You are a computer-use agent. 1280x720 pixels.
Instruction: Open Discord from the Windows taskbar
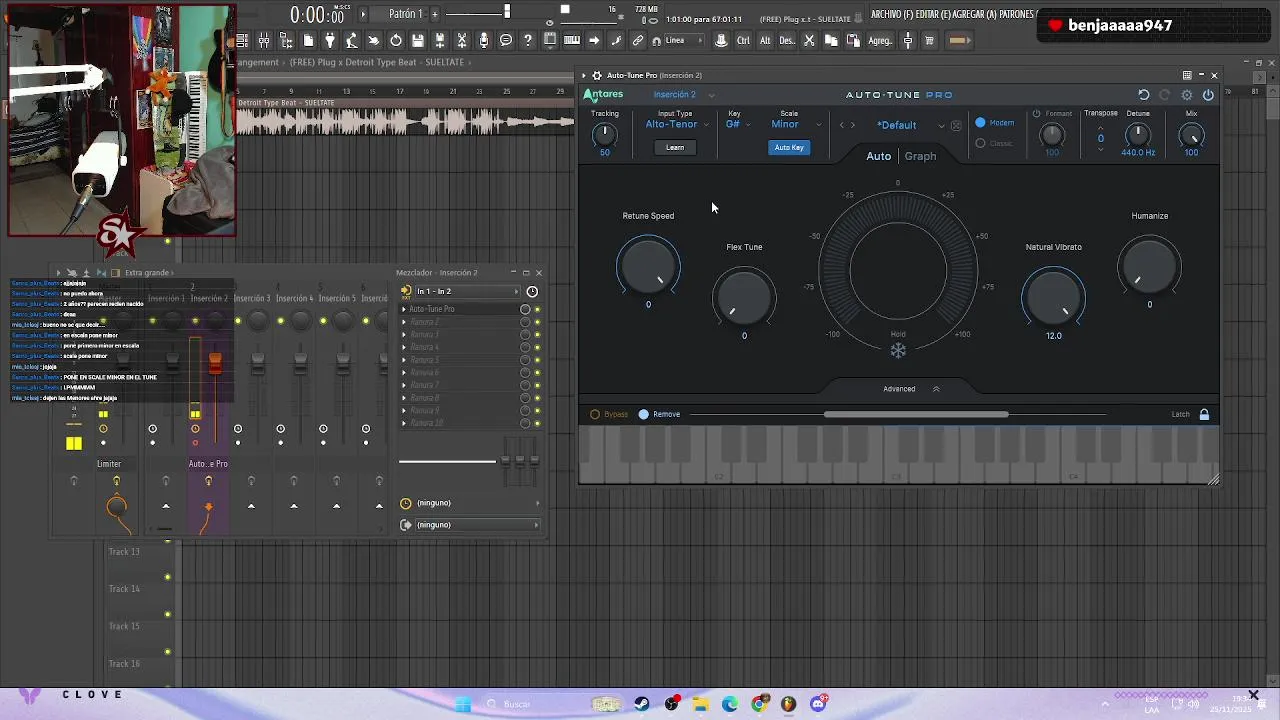click(x=818, y=704)
